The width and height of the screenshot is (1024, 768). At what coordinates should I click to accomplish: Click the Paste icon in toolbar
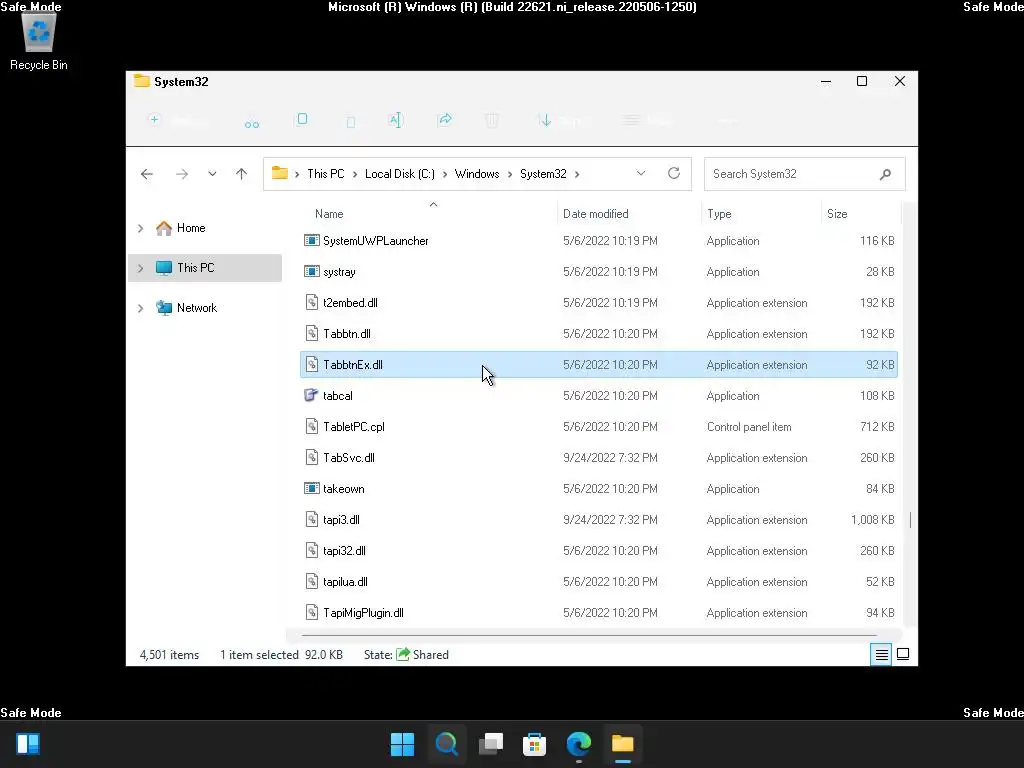point(351,121)
